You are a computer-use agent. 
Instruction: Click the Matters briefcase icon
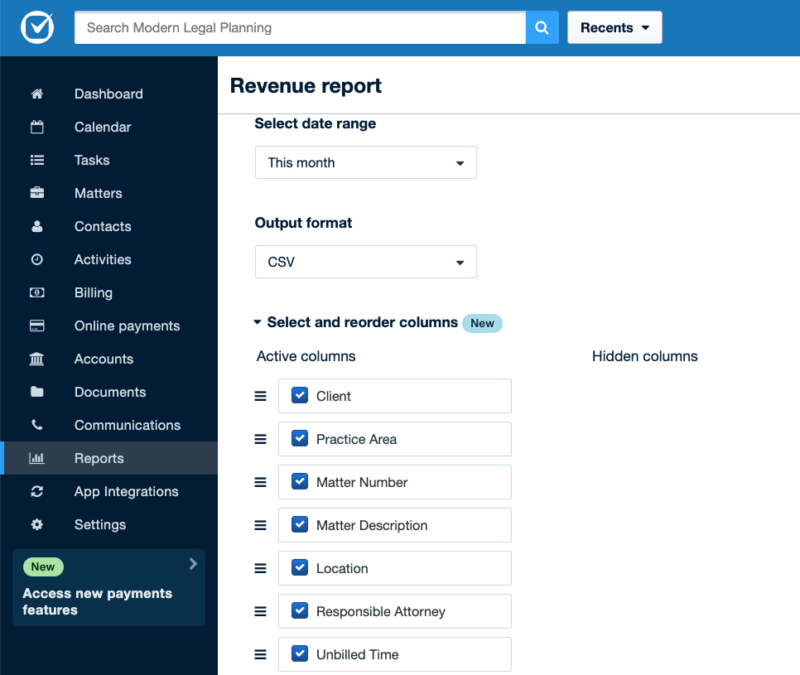click(36, 193)
